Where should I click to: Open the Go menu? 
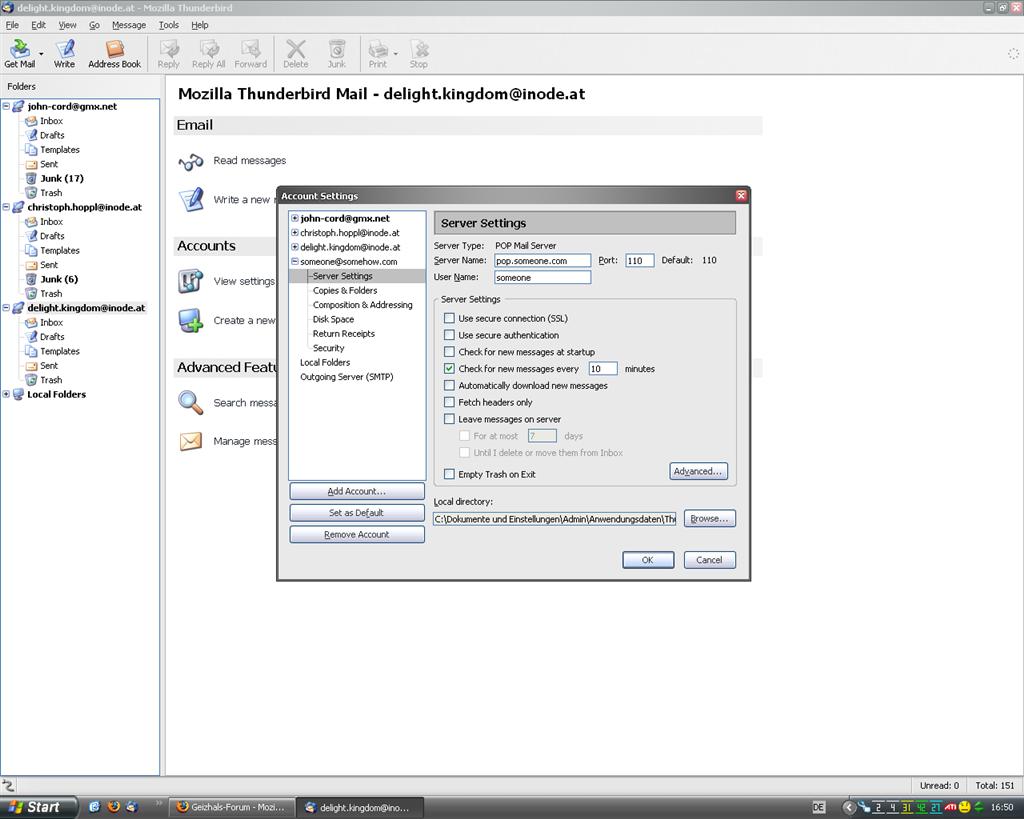click(94, 25)
